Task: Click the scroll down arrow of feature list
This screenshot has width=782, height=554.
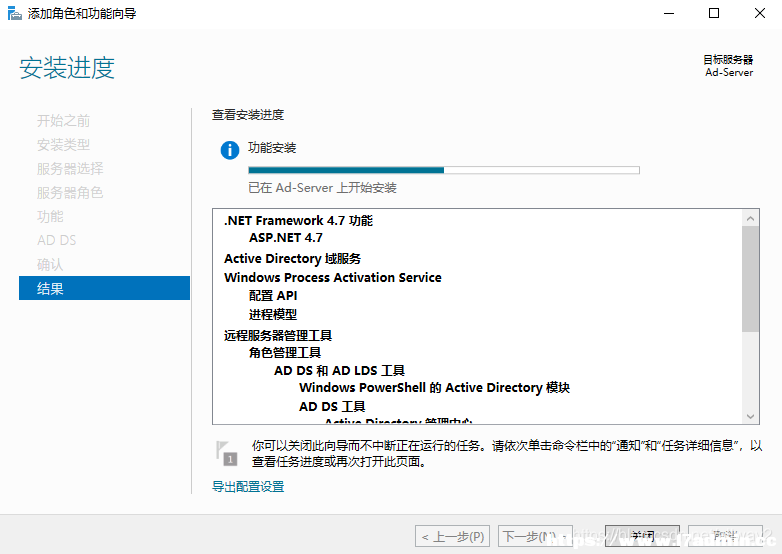Action: click(750, 416)
